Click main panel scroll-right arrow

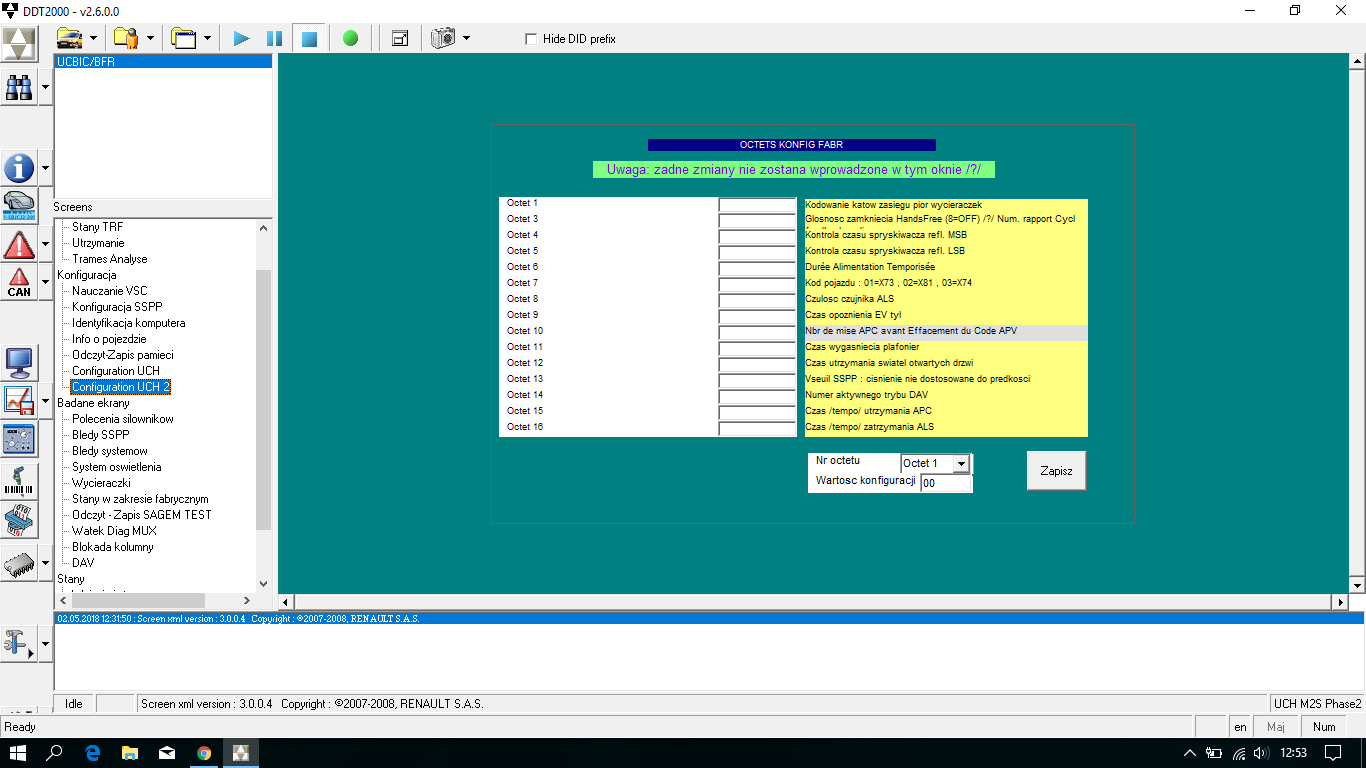coord(1340,602)
